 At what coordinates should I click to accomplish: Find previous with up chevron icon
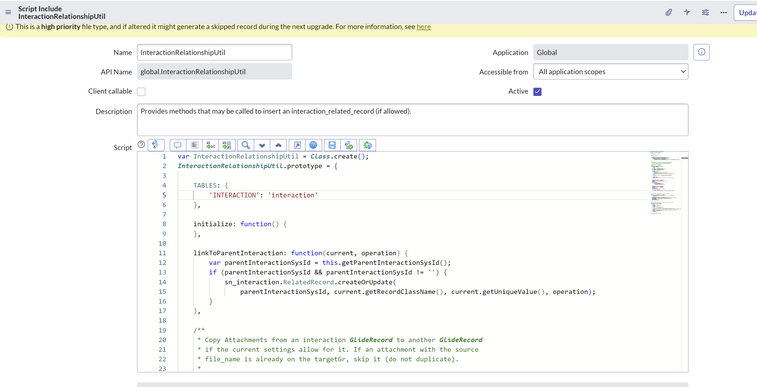pyautogui.click(x=278, y=145)
